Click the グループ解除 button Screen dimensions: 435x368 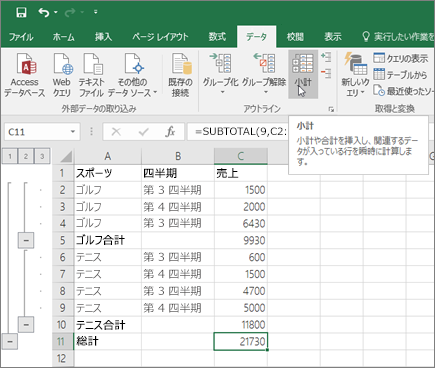[x=264, y=74]
